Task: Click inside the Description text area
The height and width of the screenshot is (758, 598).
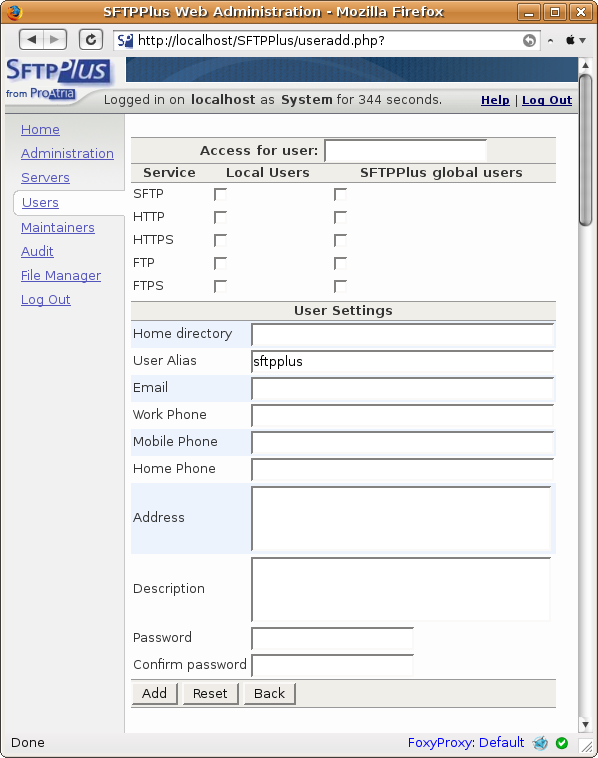Action: click(x=401, y=589)
